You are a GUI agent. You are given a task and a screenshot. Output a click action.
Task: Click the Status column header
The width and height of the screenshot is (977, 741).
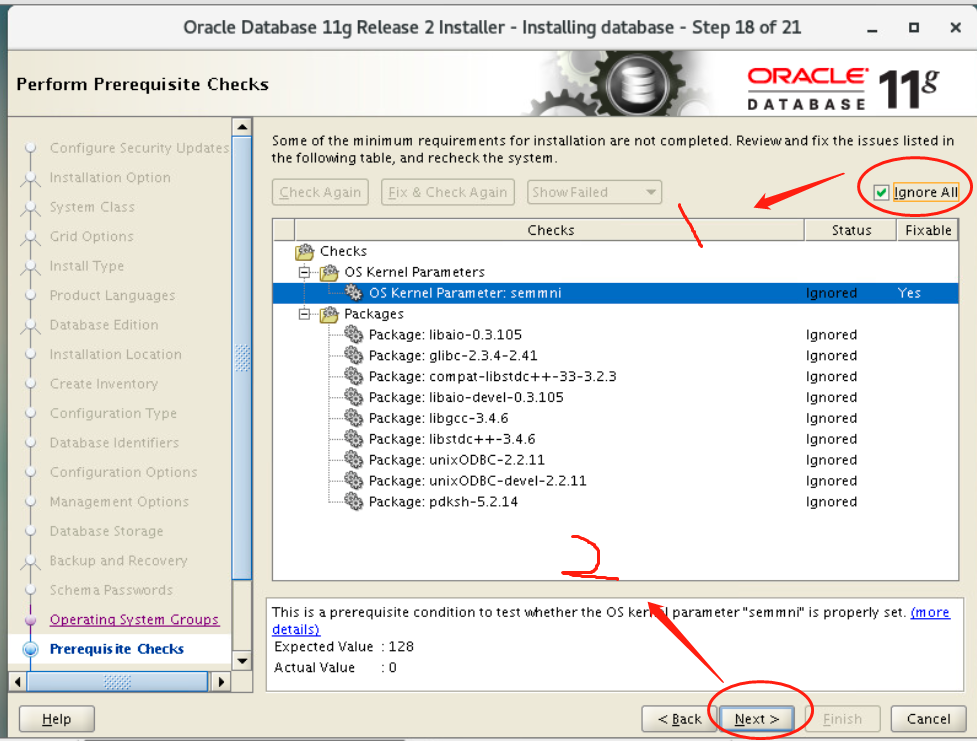click(x=851, y=230)
